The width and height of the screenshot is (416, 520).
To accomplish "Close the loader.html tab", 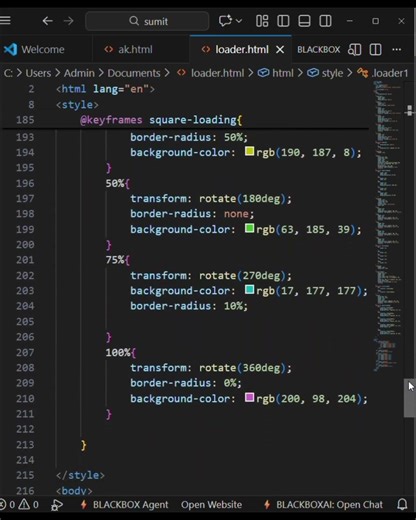I will tap(280, 50).
